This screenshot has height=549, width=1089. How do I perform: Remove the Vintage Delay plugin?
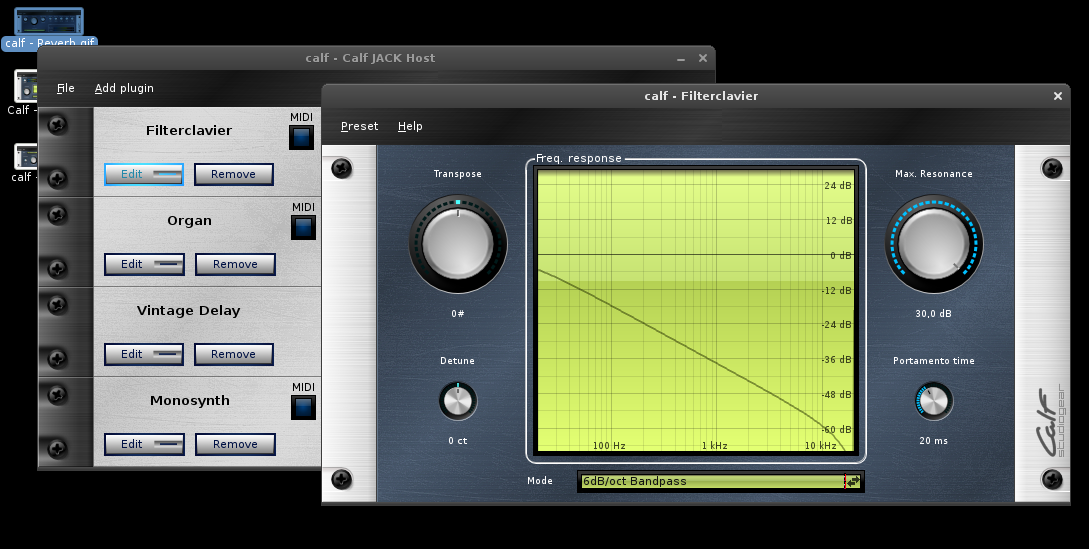[x=233, y=354]
